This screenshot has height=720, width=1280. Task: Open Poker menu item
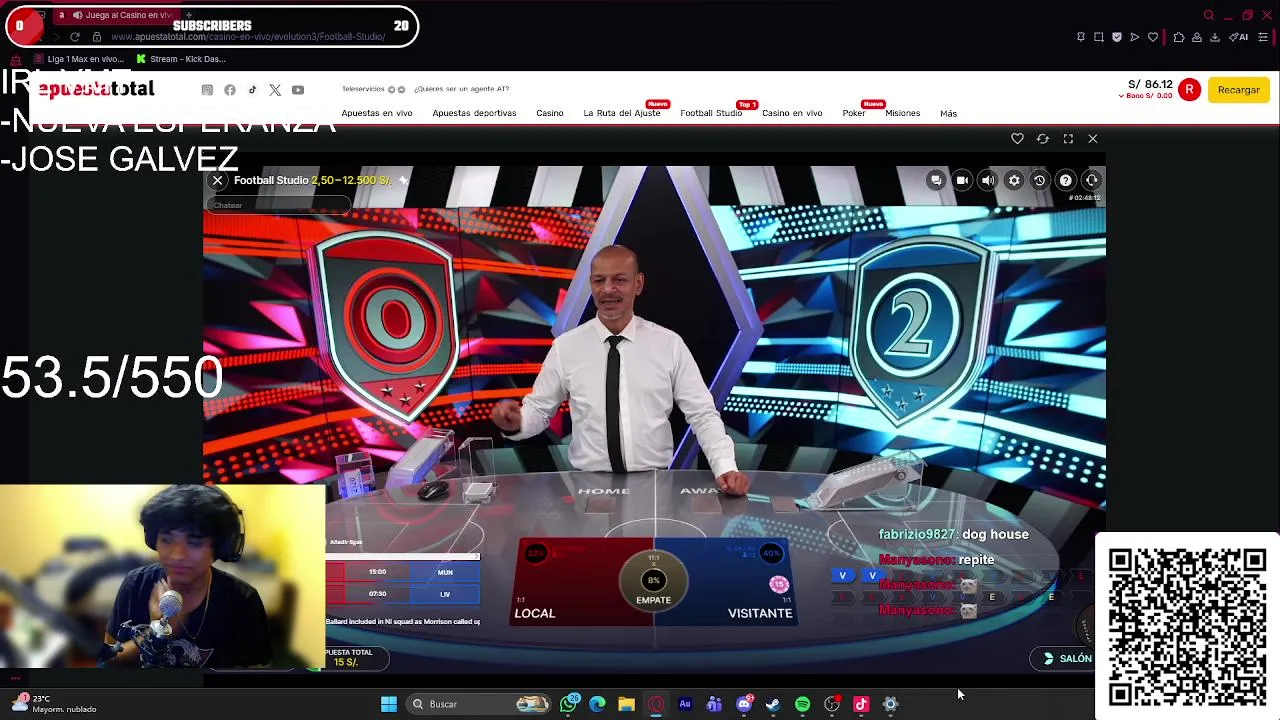(x=853, y=113)
